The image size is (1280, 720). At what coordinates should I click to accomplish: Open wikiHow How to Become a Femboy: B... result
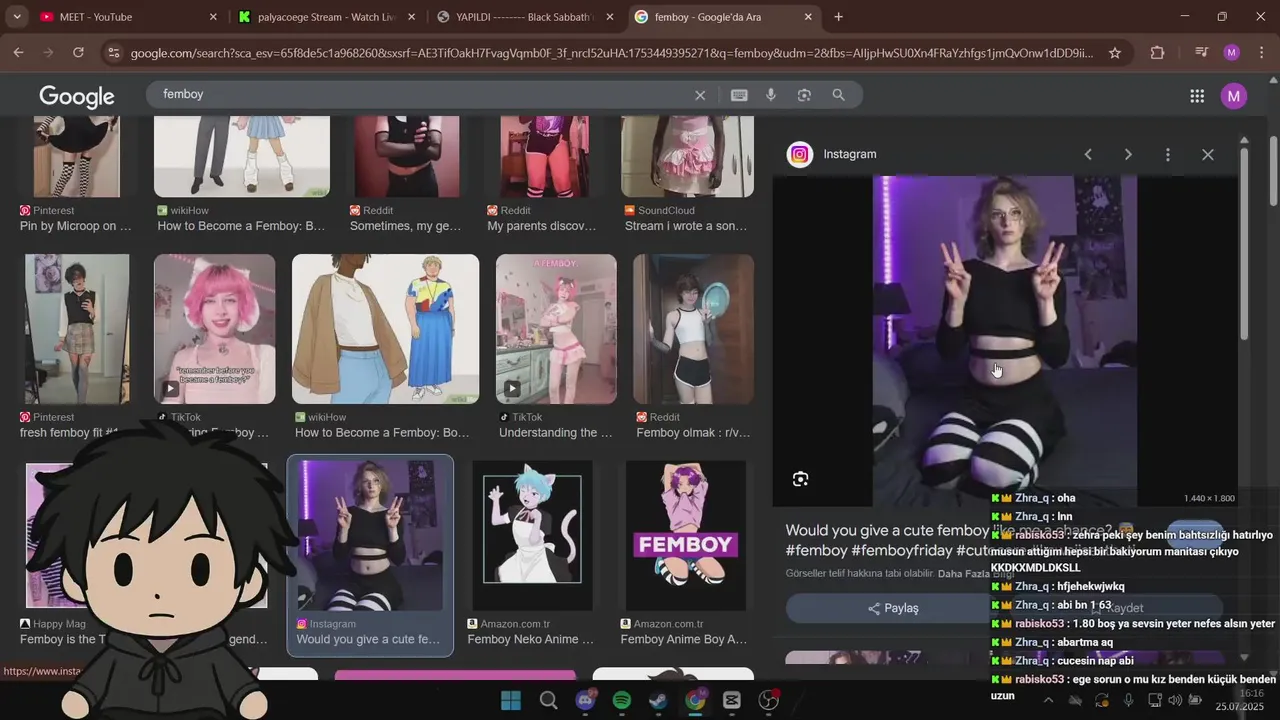[242, 226]
